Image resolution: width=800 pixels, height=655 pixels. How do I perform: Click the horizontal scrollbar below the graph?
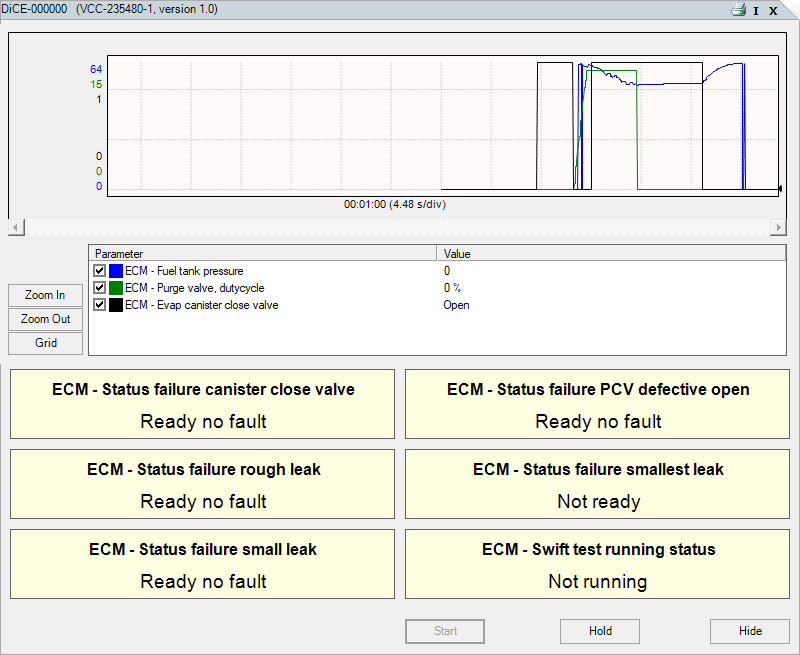tap(400, 227)
